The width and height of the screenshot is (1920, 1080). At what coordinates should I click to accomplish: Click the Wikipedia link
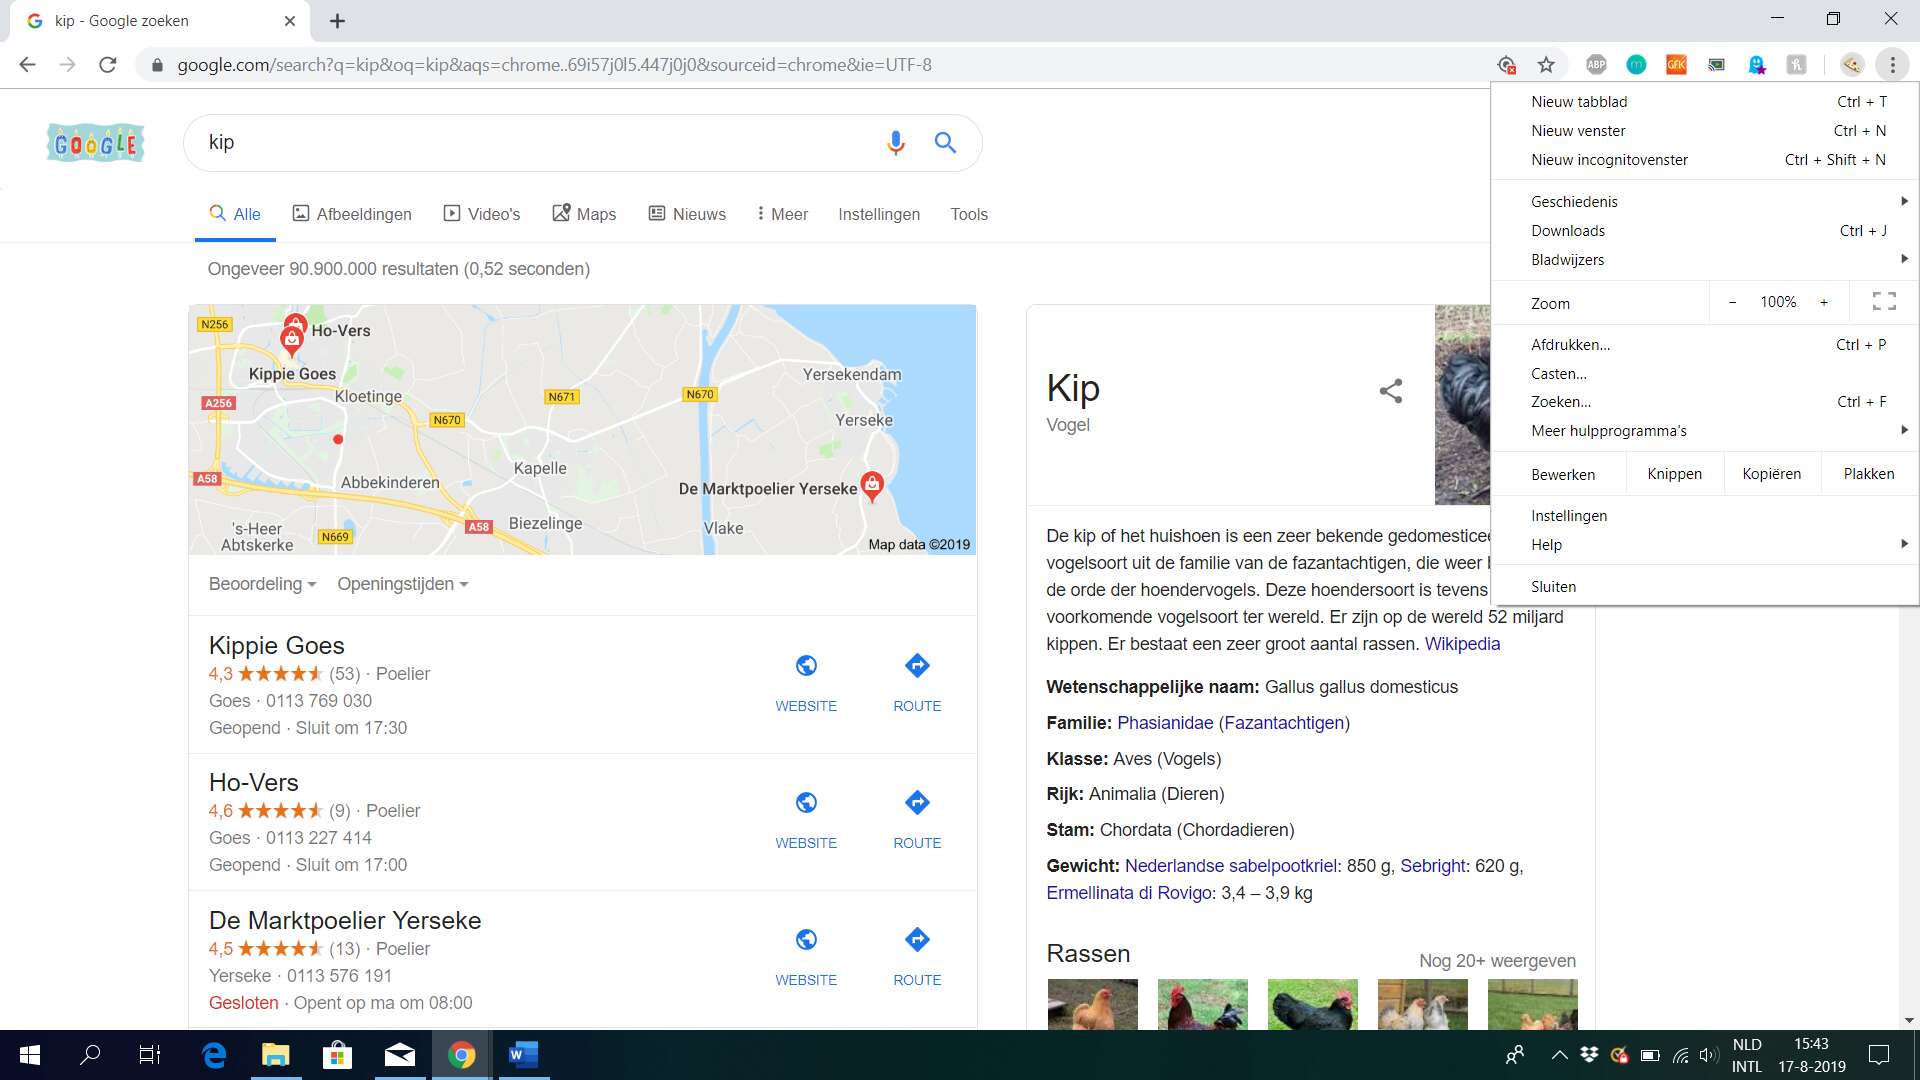pos(1462,644)
